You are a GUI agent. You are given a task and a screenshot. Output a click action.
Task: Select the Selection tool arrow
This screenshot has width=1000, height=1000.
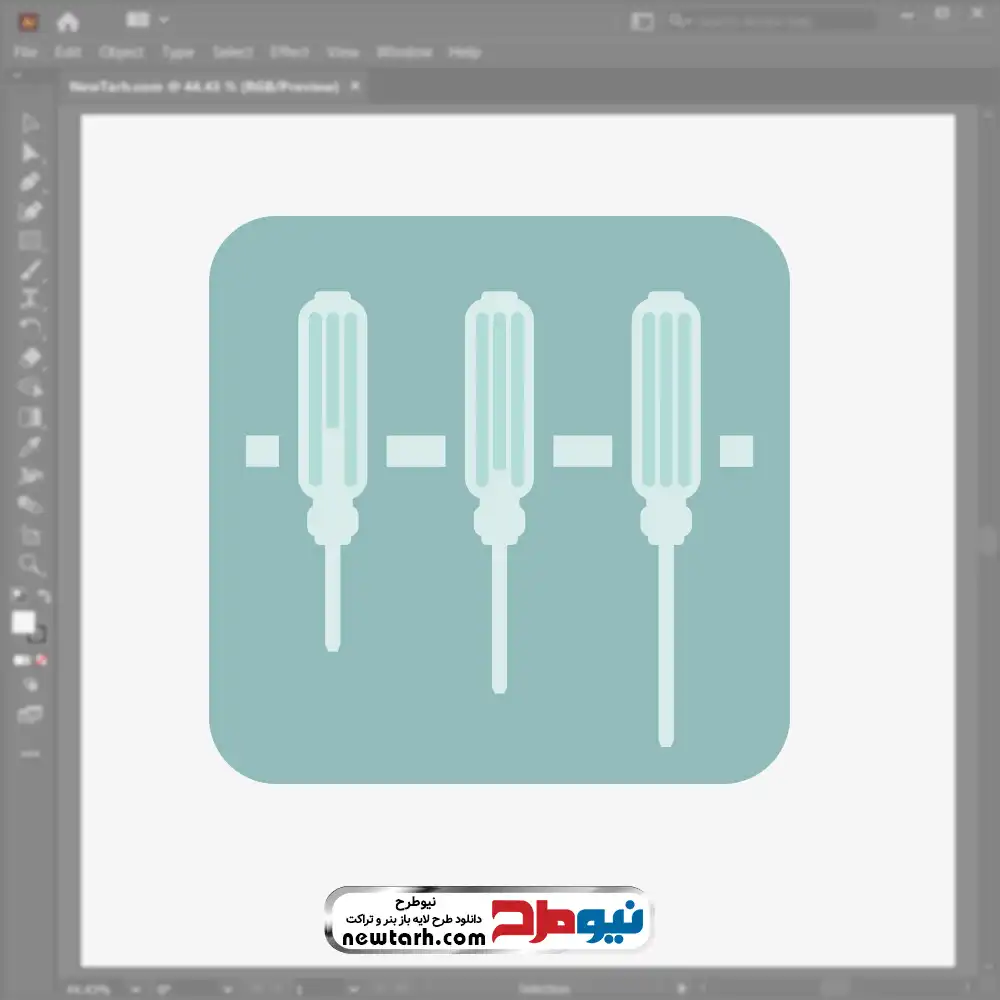click(x=30, y=123)
